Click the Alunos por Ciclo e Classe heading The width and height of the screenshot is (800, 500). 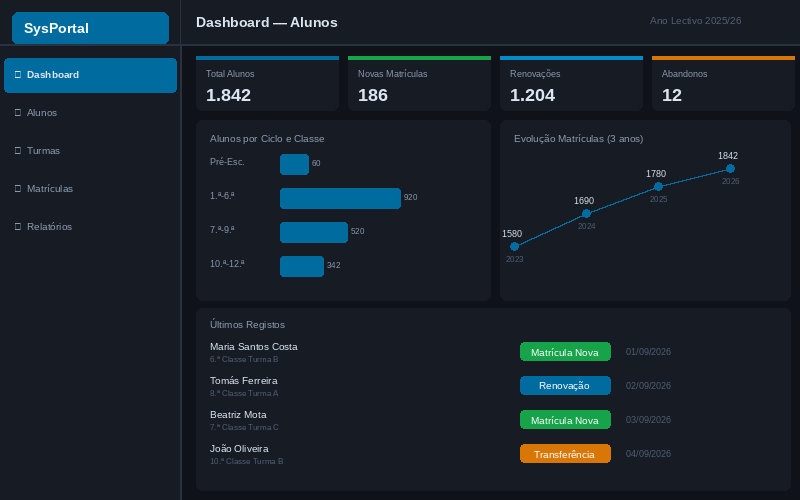(x=267, y=139)
